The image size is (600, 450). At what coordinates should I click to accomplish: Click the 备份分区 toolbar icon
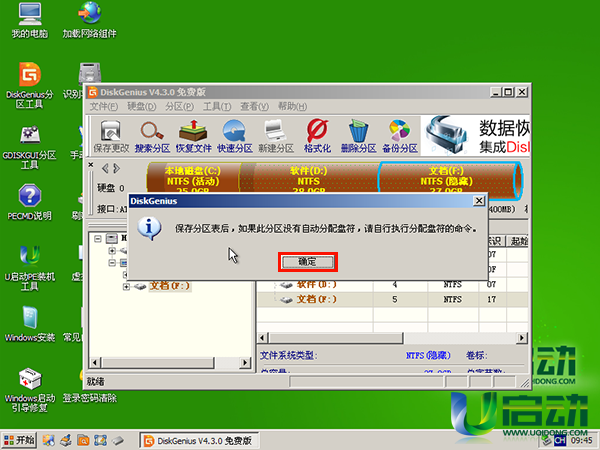tap(399, 136)
